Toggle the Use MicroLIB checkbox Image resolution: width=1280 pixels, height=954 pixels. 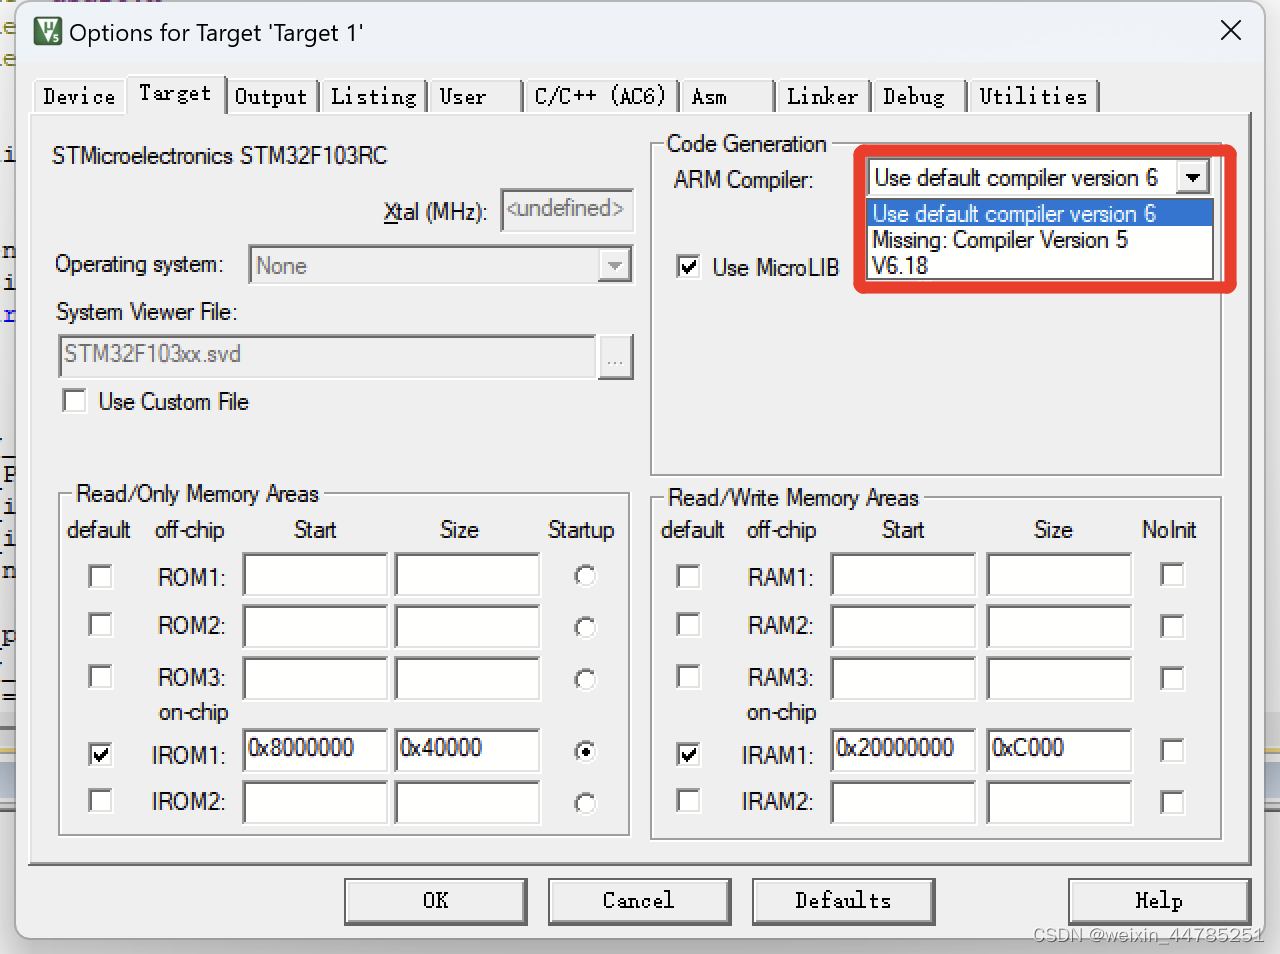coord(688,267)
